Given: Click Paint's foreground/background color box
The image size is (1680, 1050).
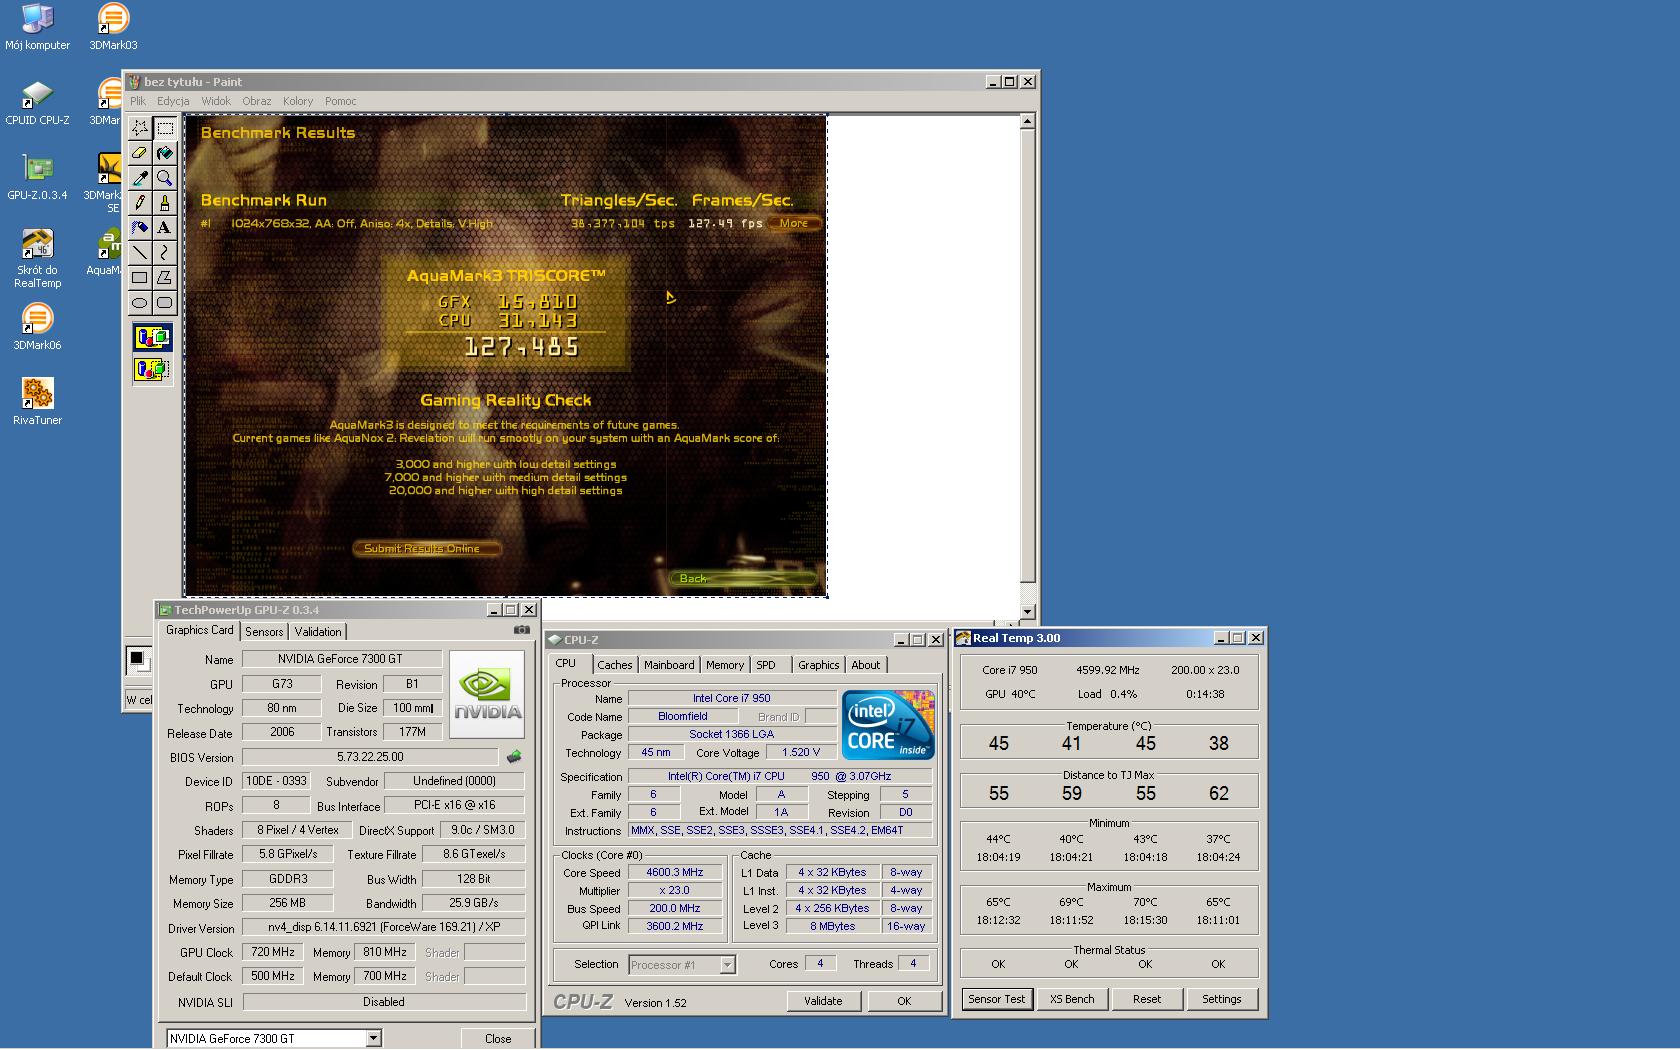Looking at the screenshot, I should 138,660.
